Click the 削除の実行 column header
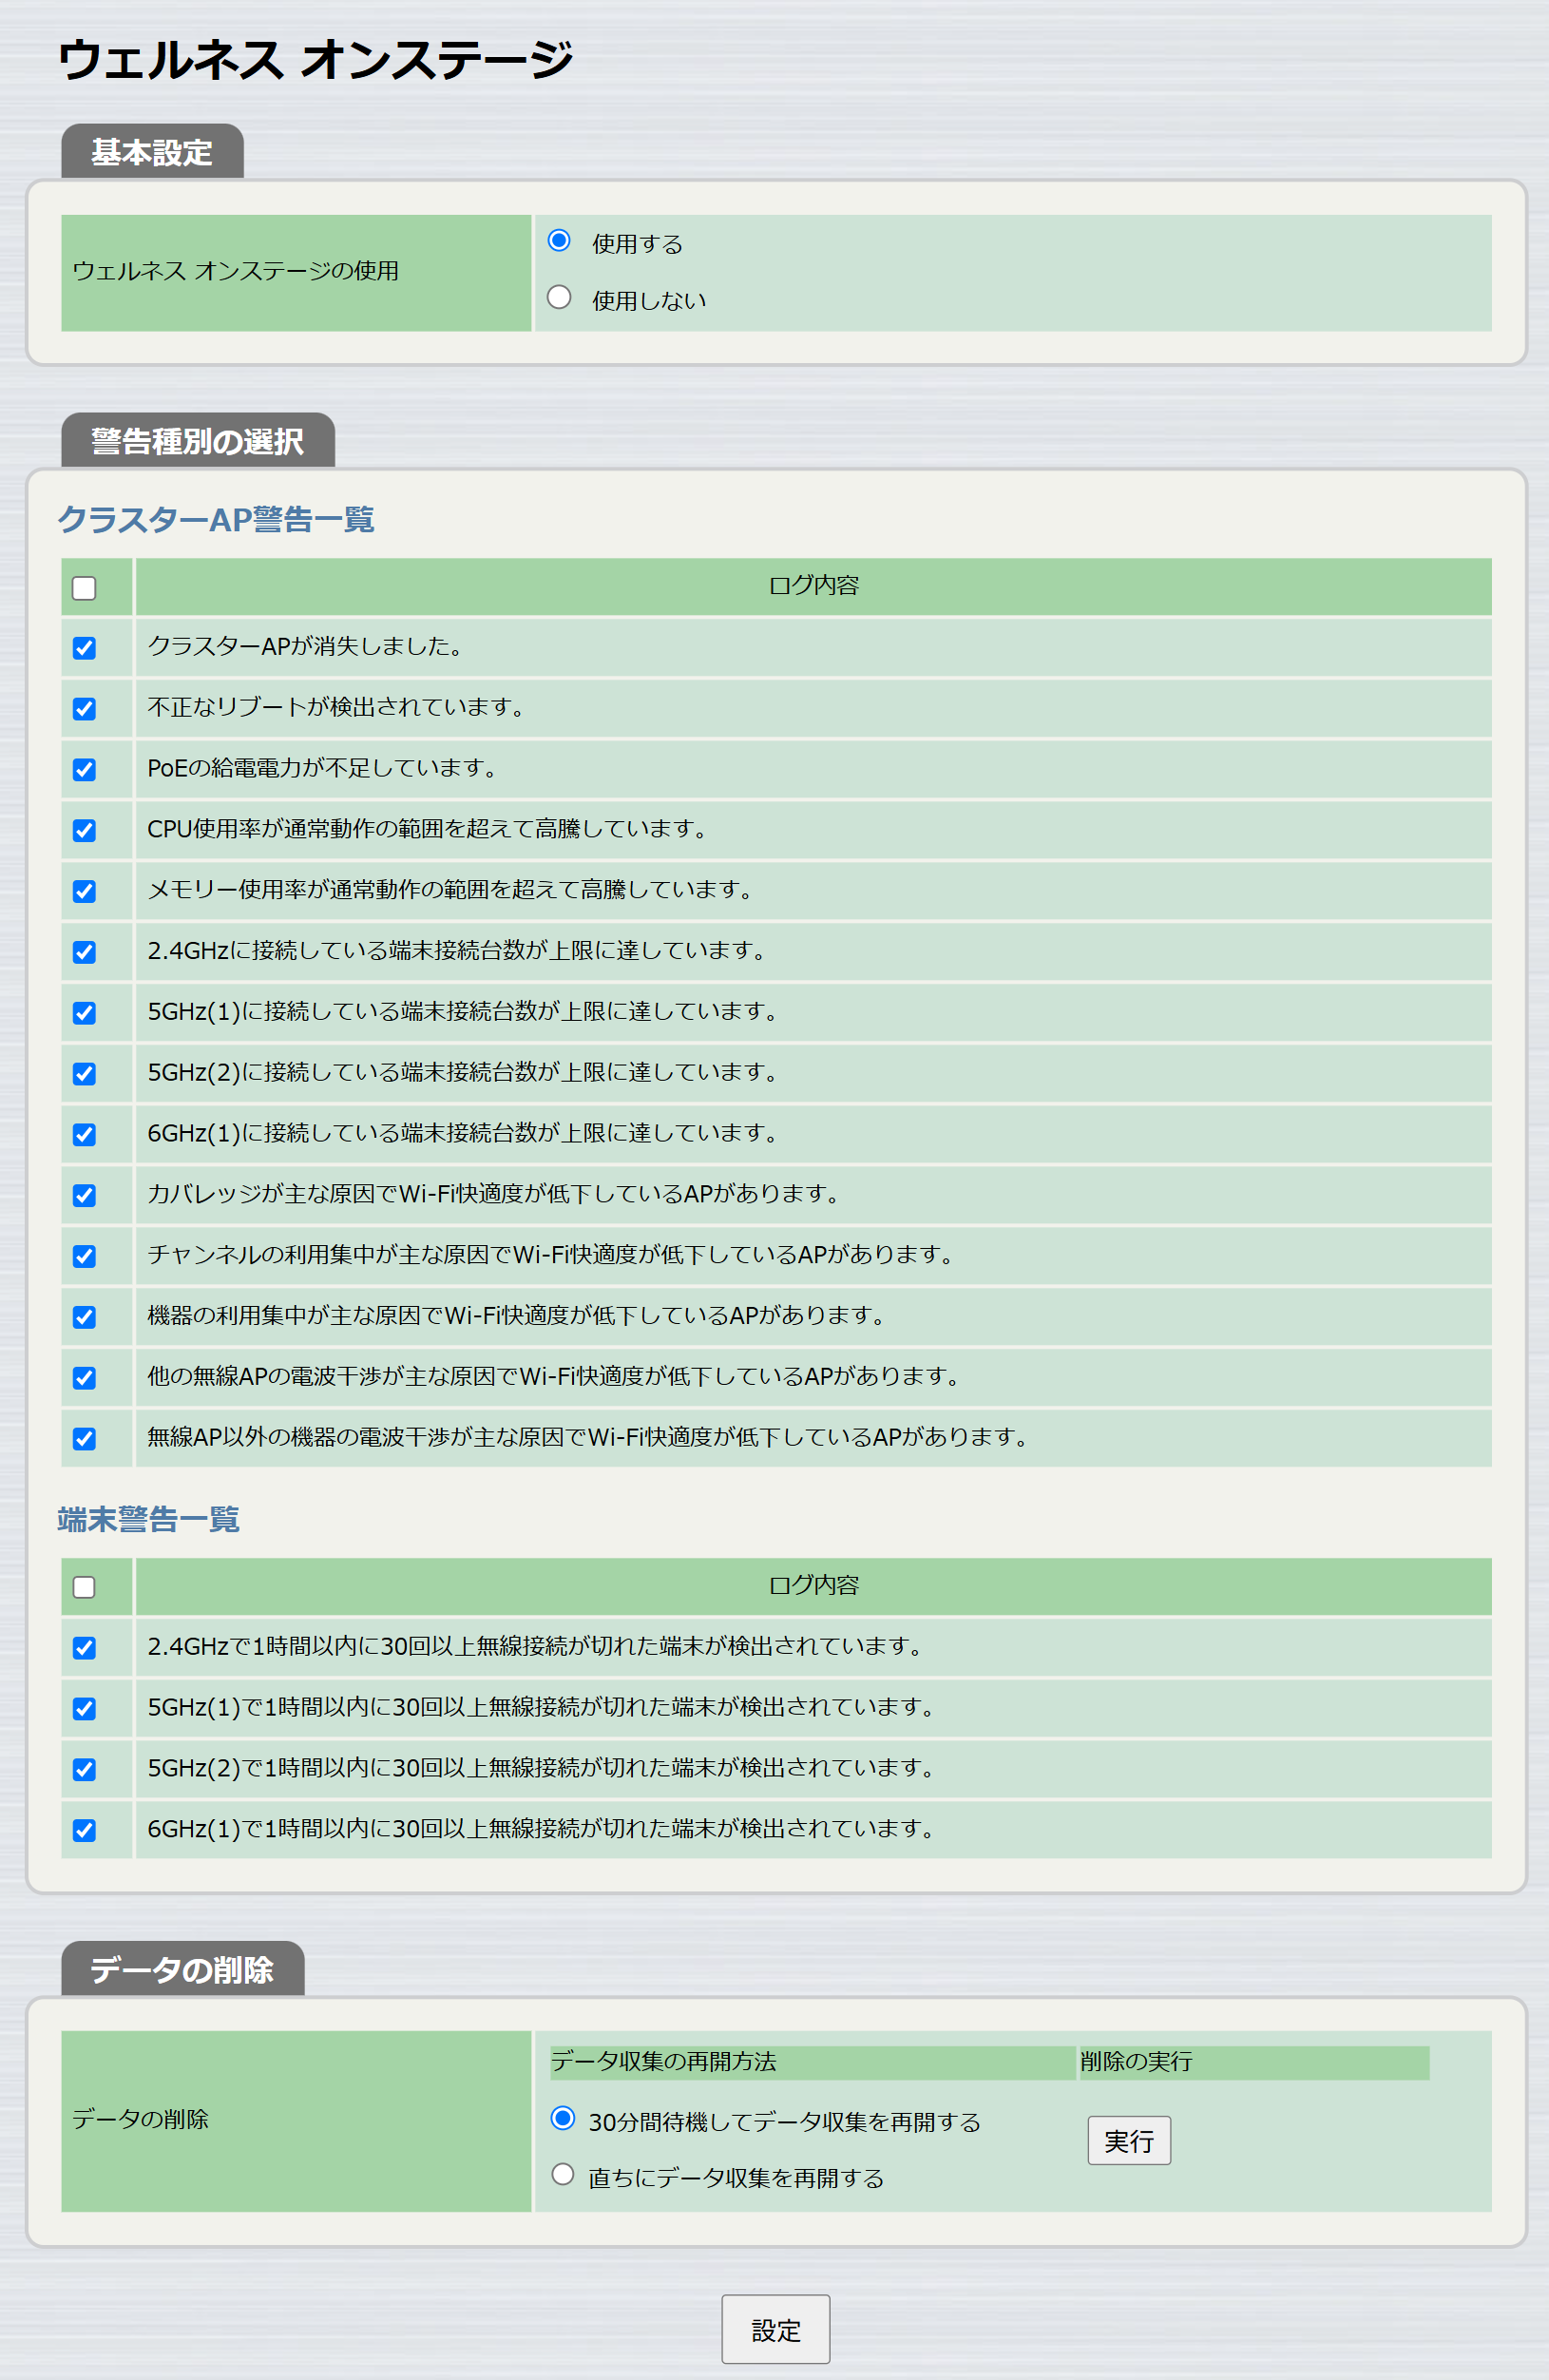1549x2380 pixels. 1254,2061
